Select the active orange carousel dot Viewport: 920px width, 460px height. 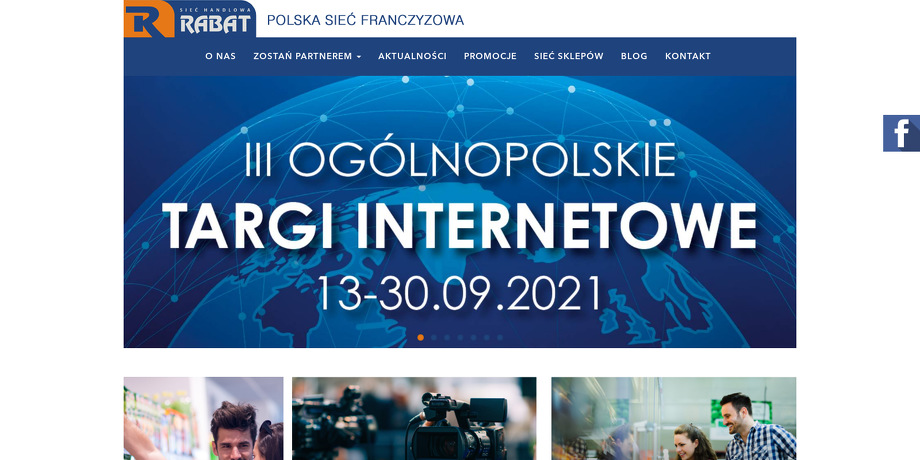(421, 337)
